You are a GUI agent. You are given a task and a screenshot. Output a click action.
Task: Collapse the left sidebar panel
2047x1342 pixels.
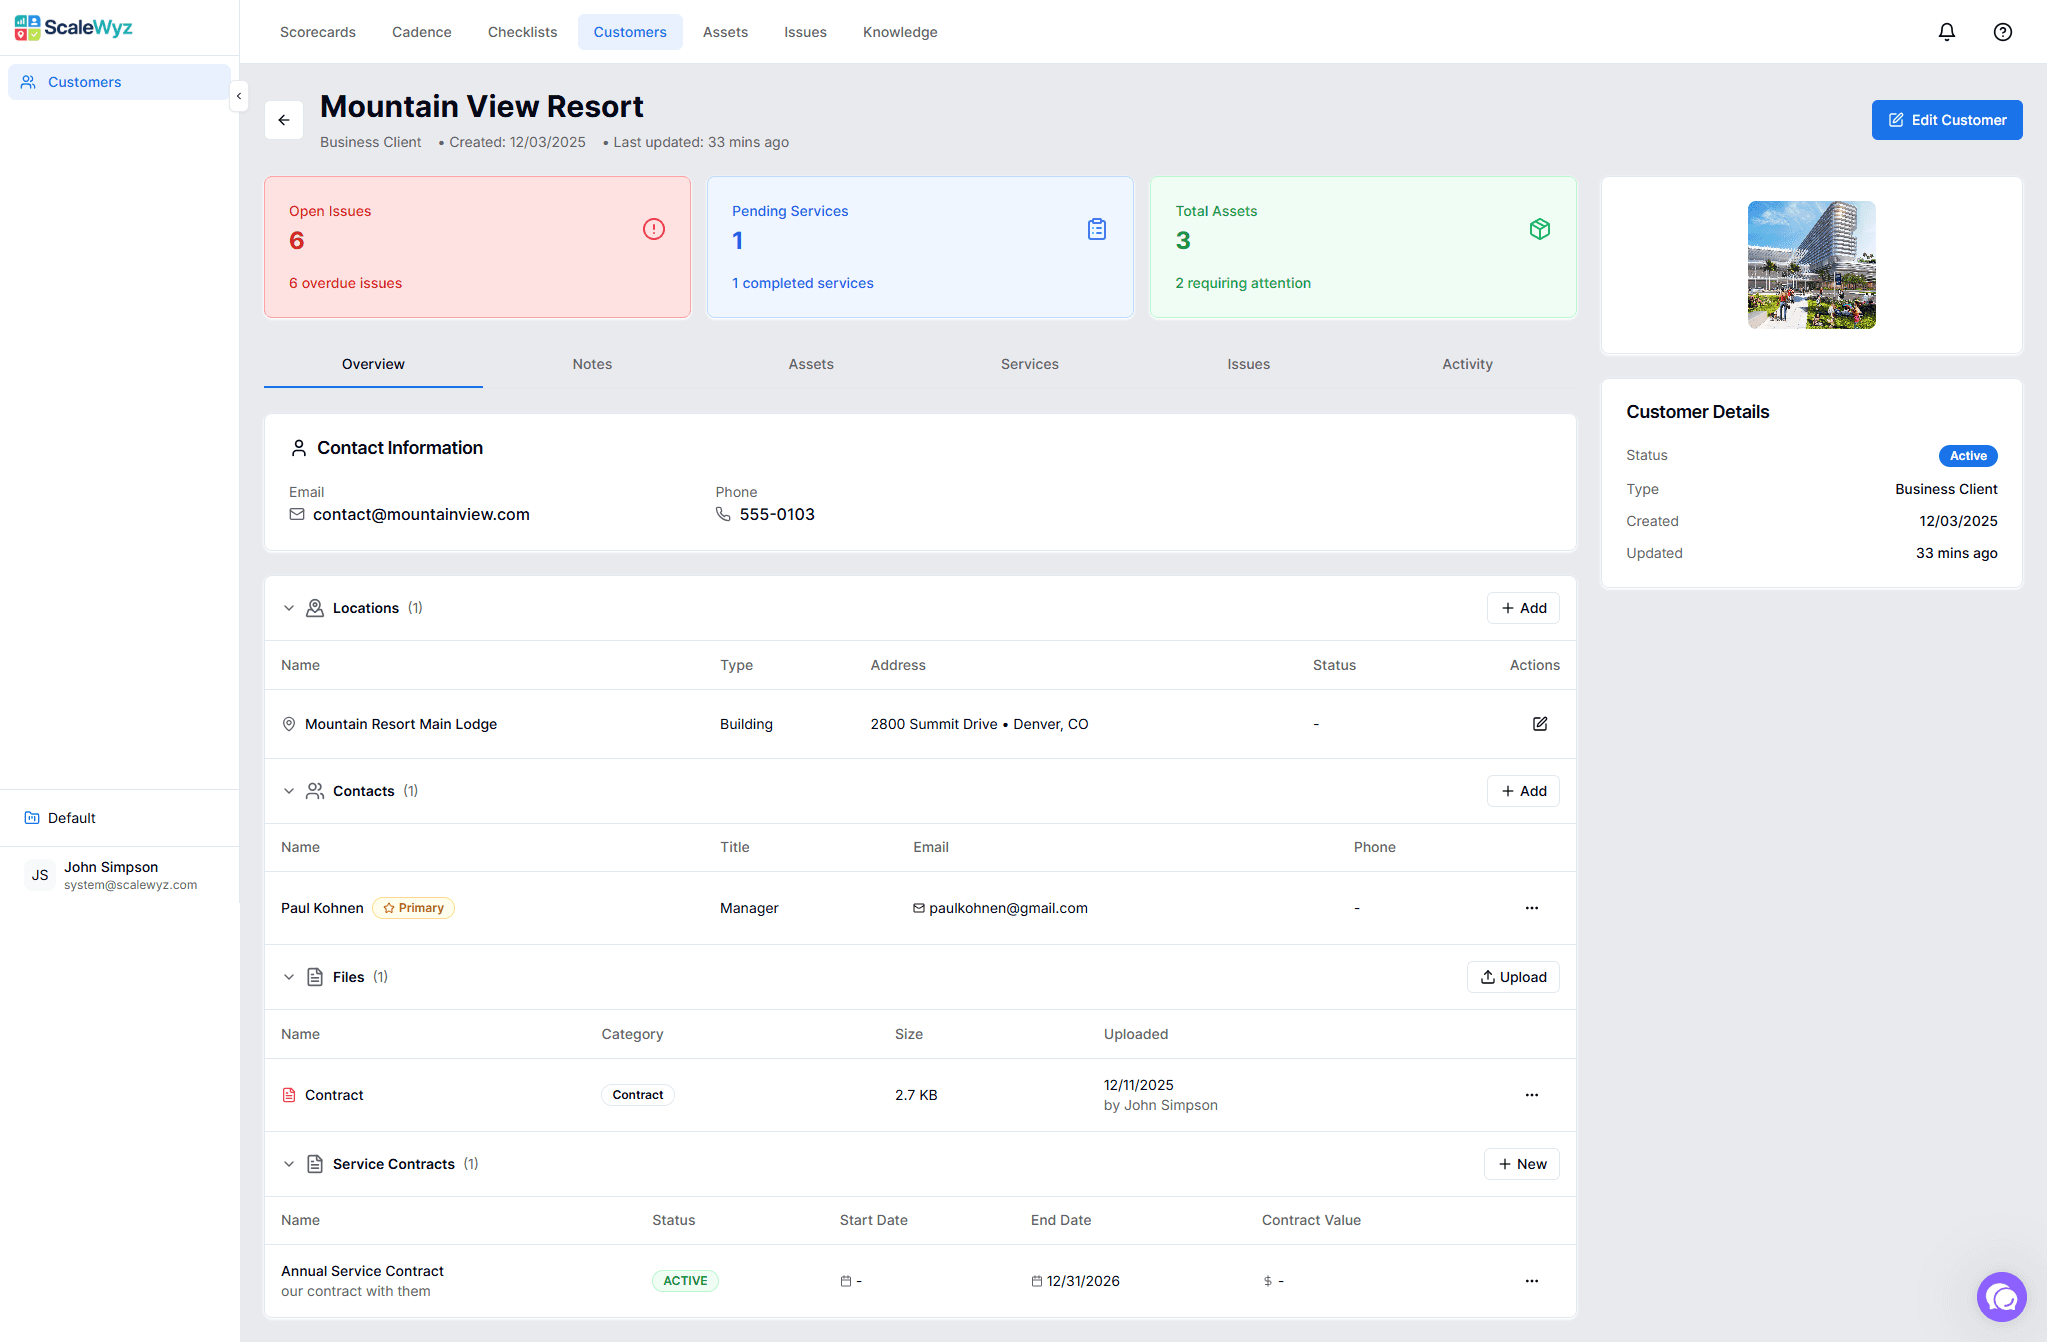tap(239, 96)
